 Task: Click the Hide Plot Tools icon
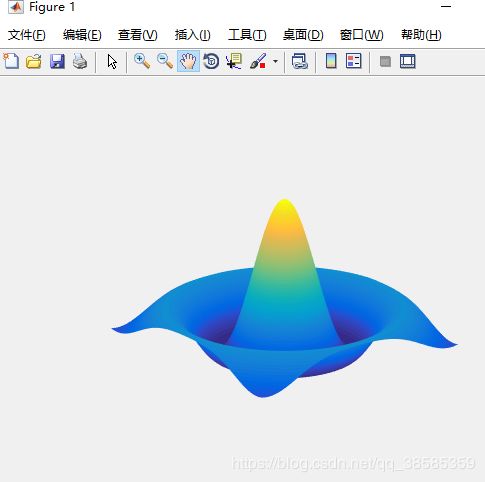click(x=385, y=62)
